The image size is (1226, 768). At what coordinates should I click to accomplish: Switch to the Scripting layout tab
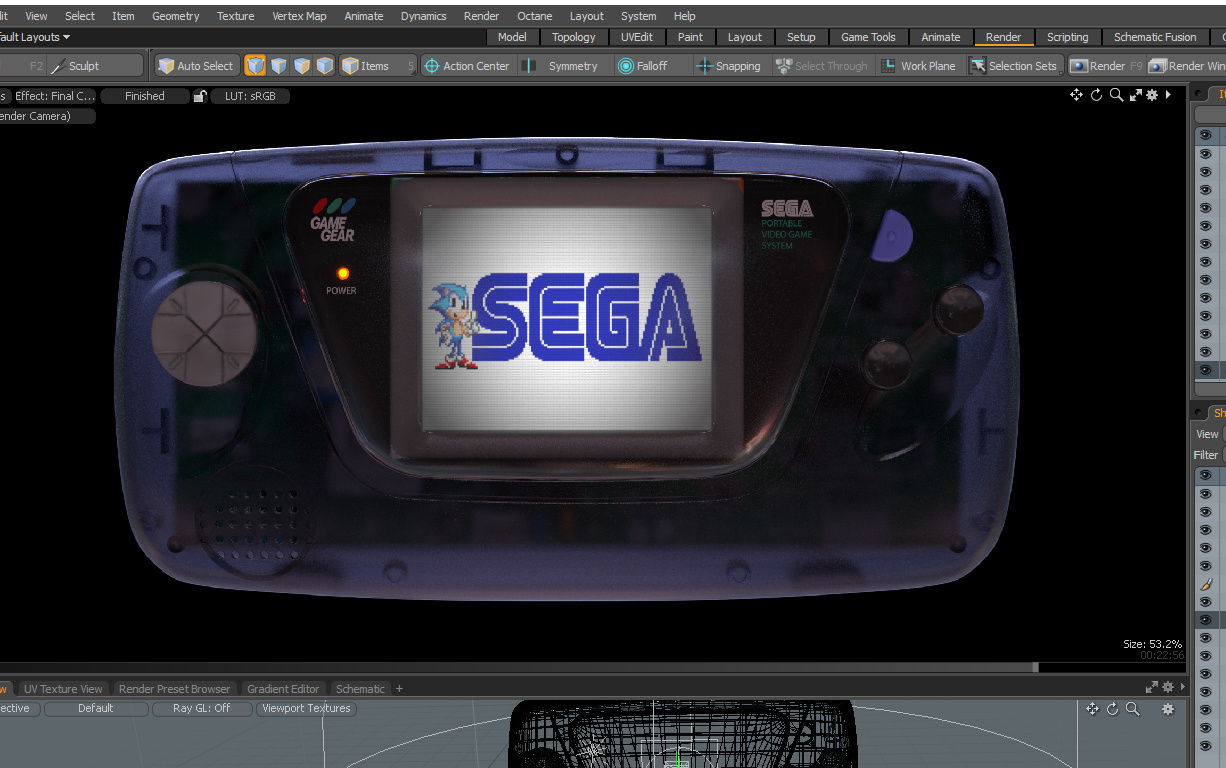(1067, 37)
